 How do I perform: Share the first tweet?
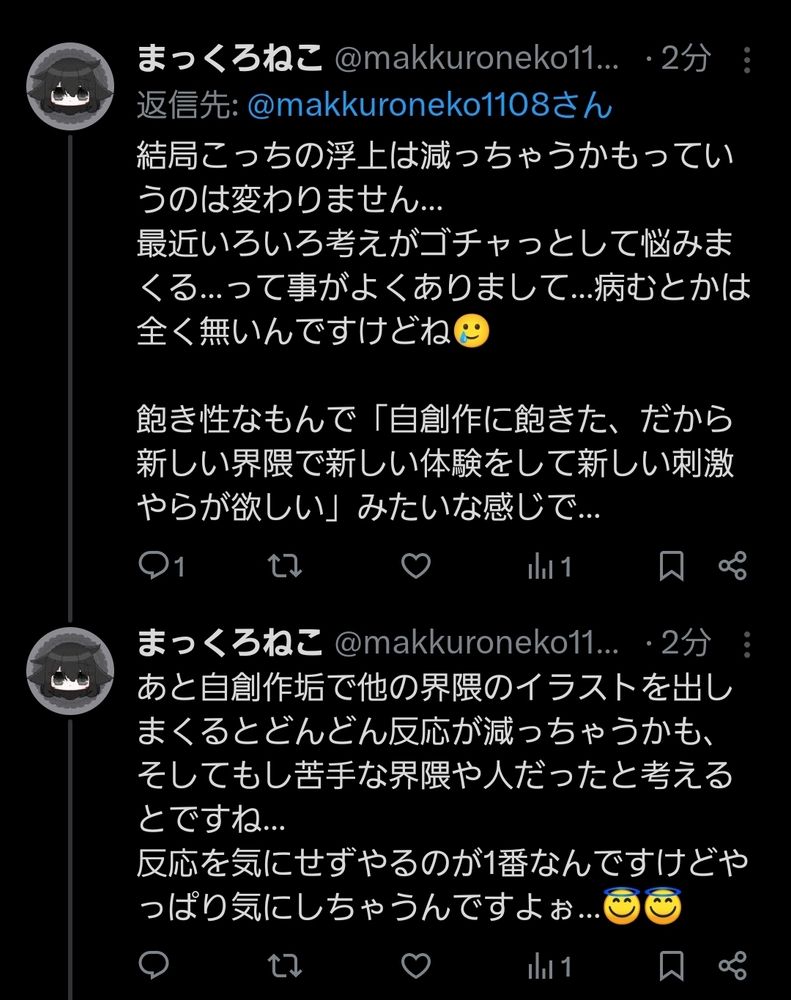732,566
